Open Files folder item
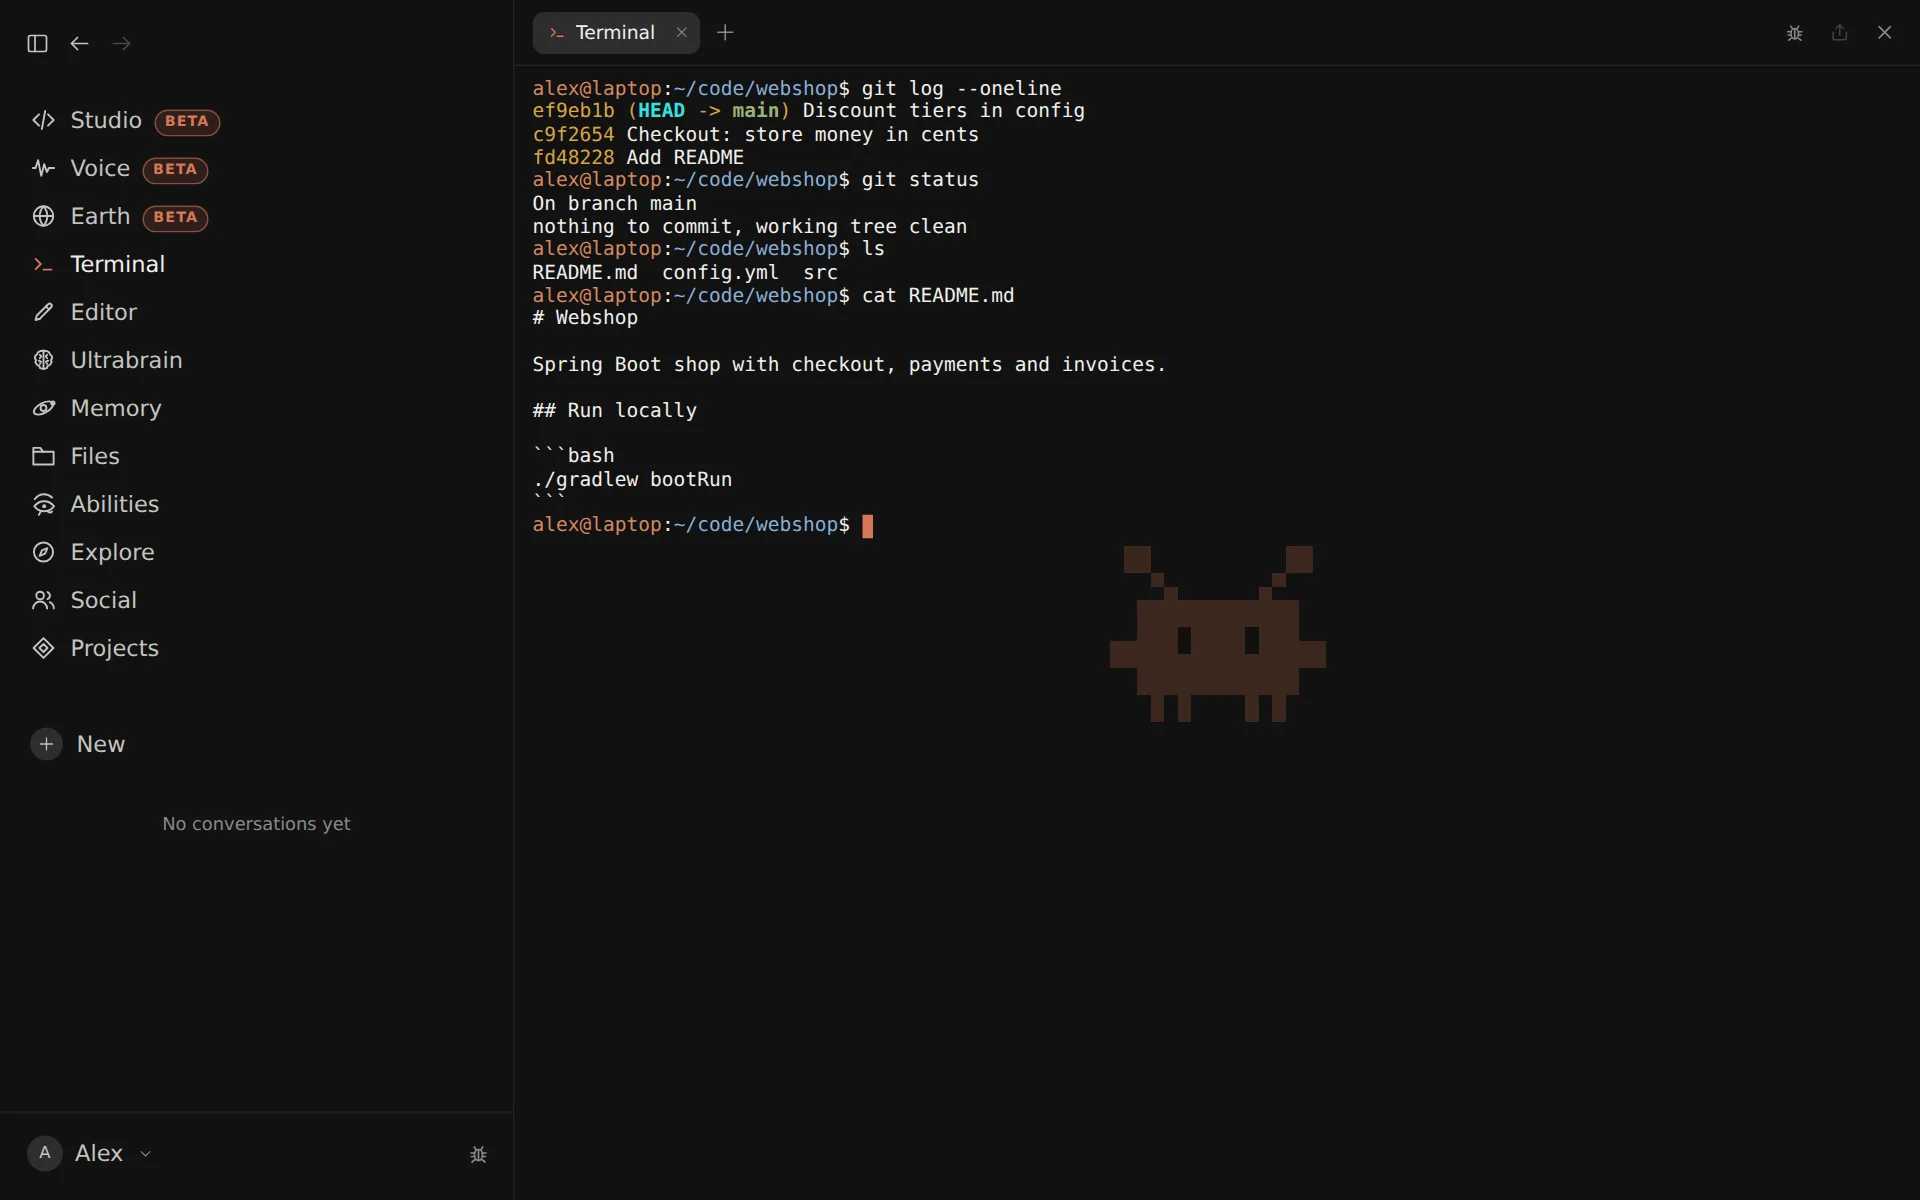This screenshot has height=1200, width=1920. pyautogui.click(x=75, y=457)
